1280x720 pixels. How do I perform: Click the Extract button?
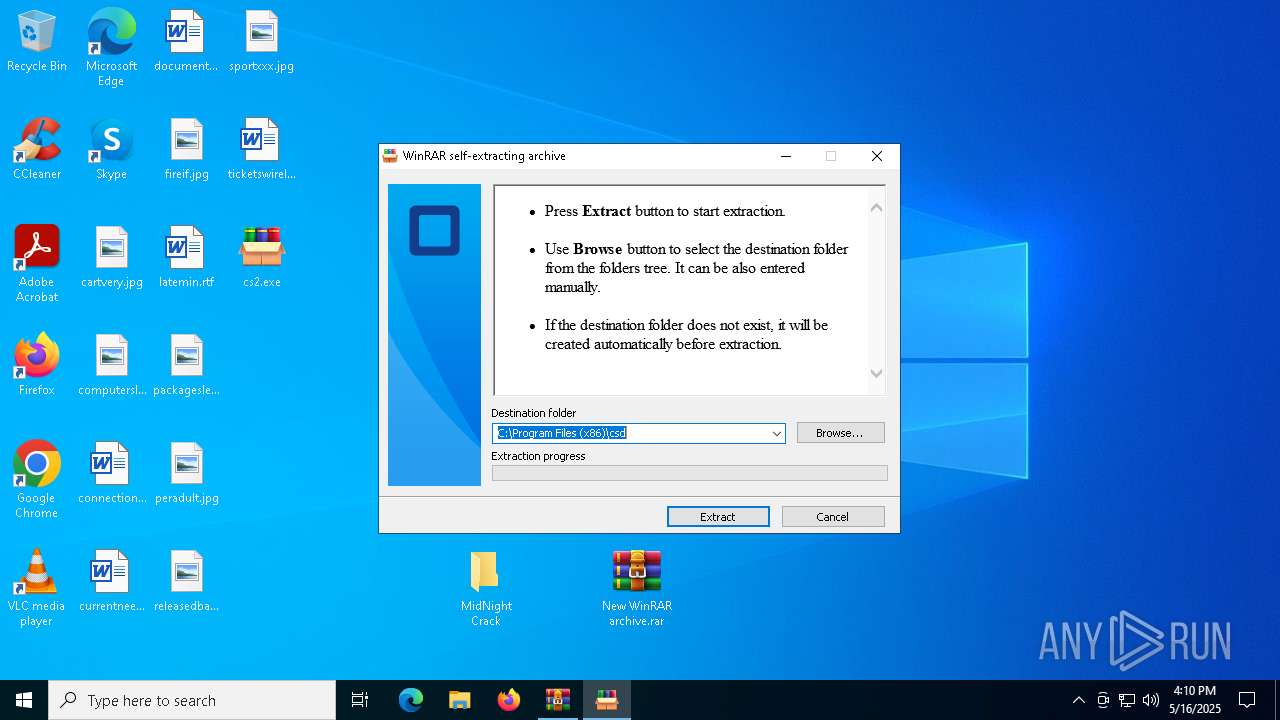[x=718, y=517]
